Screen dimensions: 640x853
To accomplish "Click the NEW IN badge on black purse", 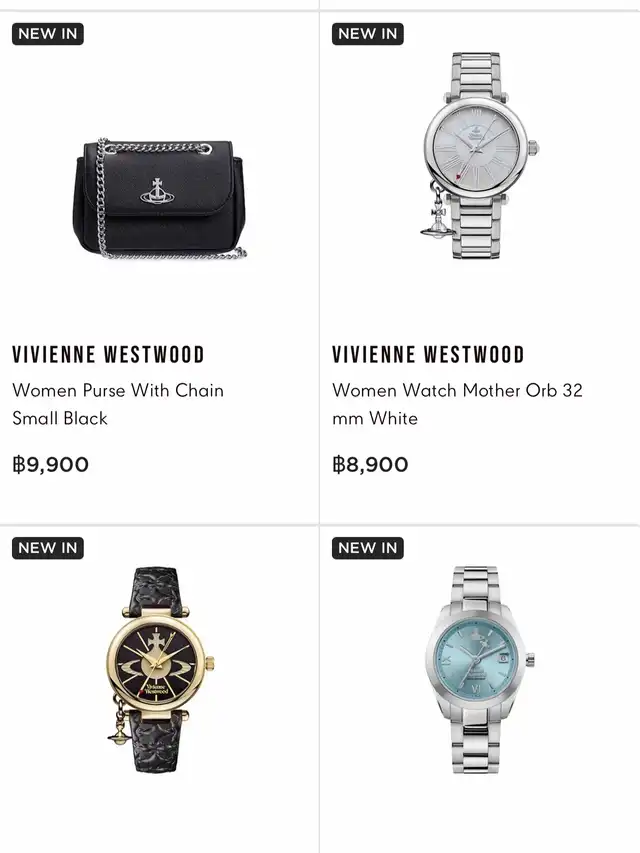I will [47, 34].
